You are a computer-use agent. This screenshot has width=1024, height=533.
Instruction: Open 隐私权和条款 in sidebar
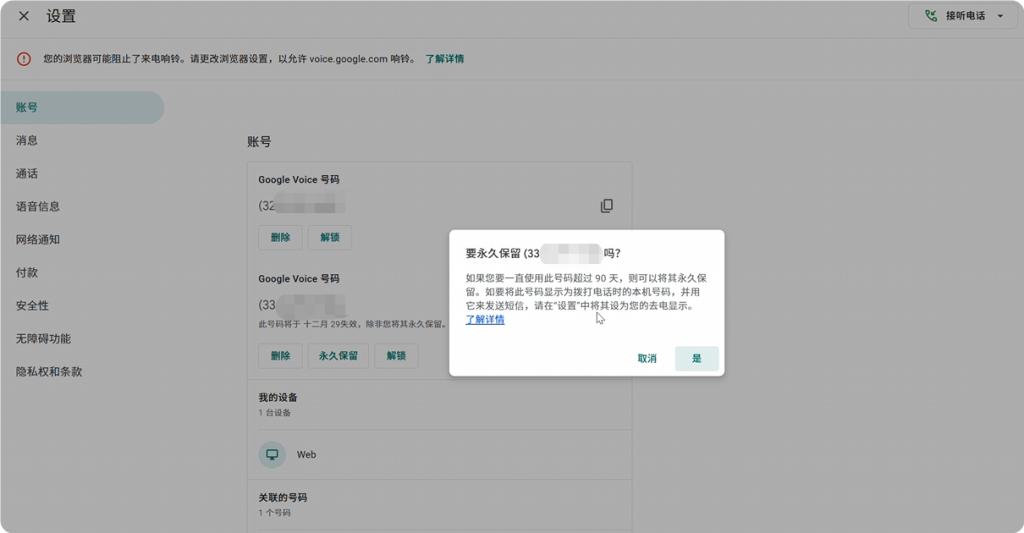(x=49, y=371)
